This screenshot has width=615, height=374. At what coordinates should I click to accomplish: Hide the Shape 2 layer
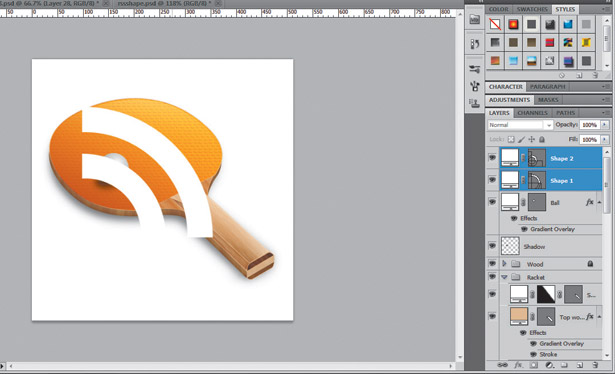492,158
